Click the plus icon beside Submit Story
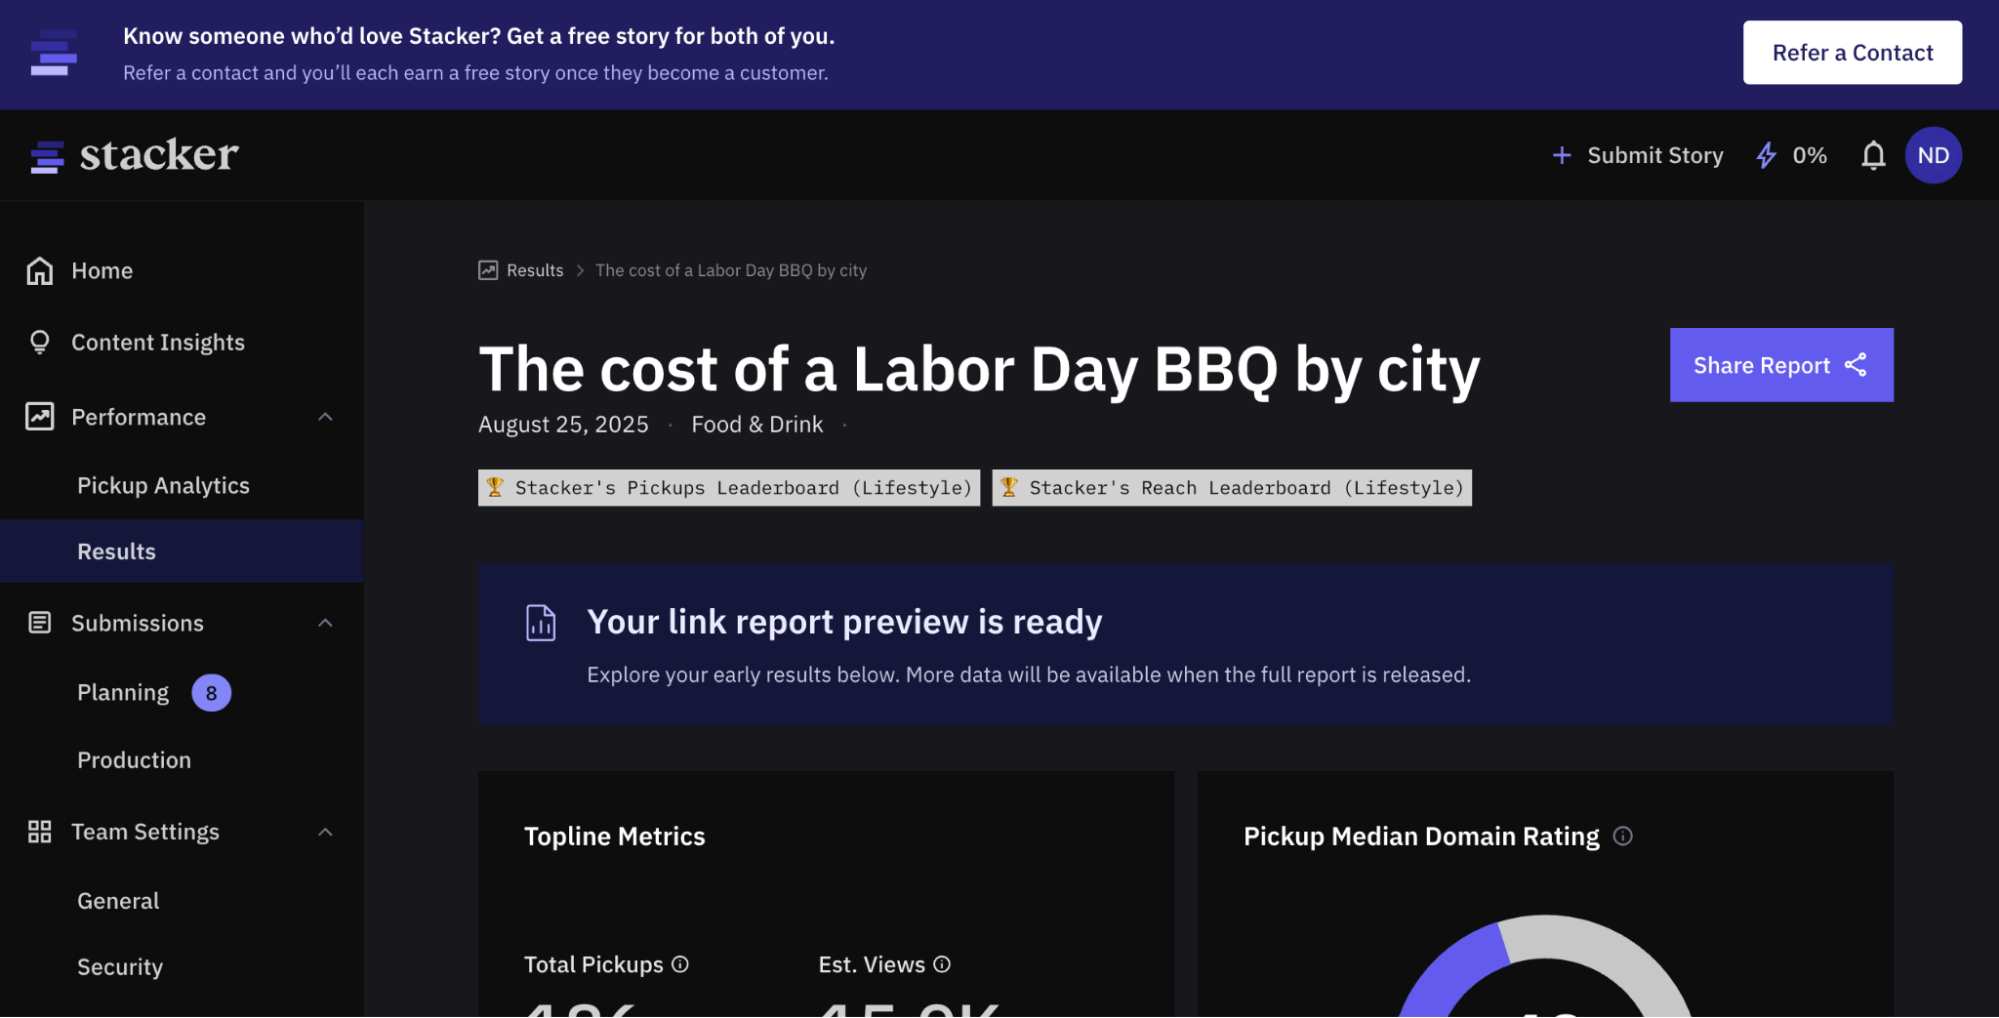1999x1018 pixels. [1561, 155]
